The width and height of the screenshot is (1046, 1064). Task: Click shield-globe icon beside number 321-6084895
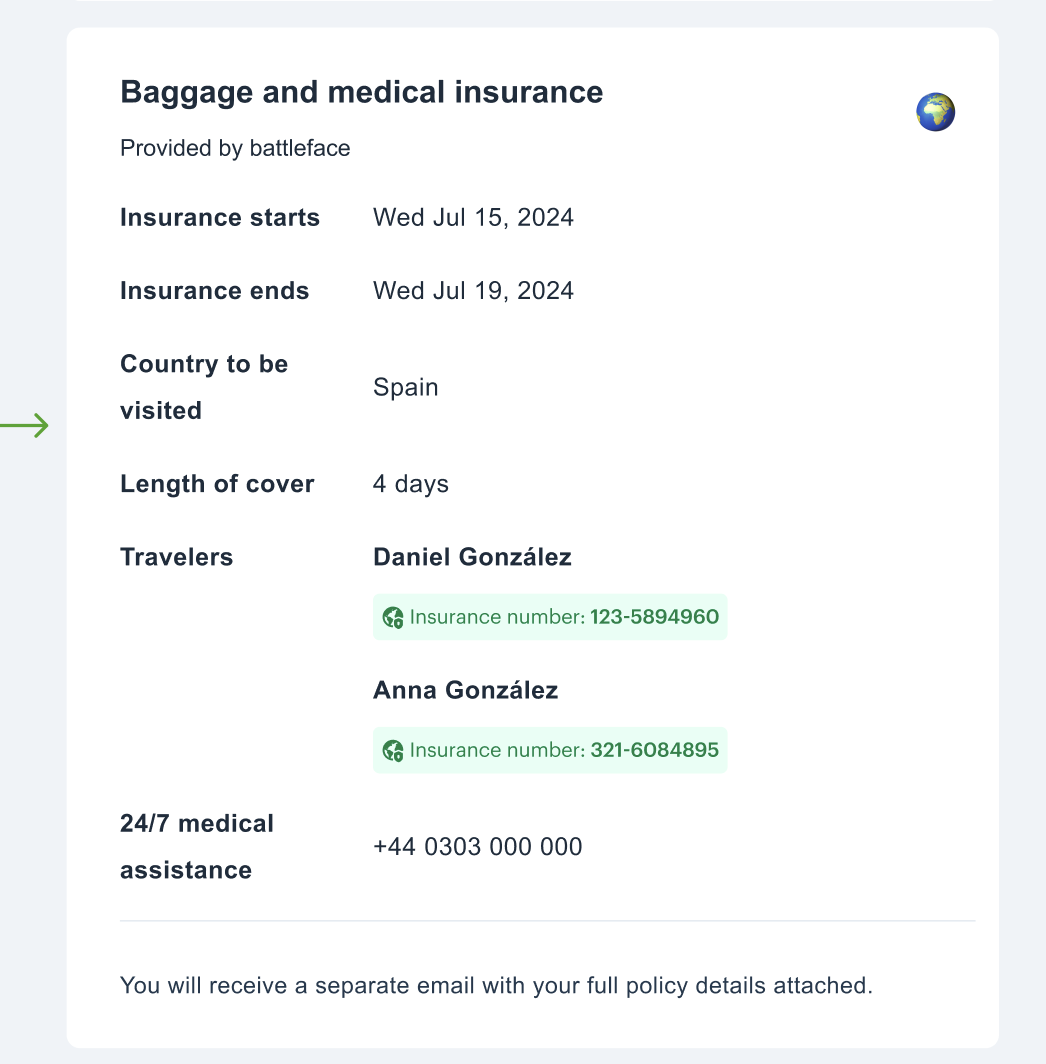coord(393,750)
